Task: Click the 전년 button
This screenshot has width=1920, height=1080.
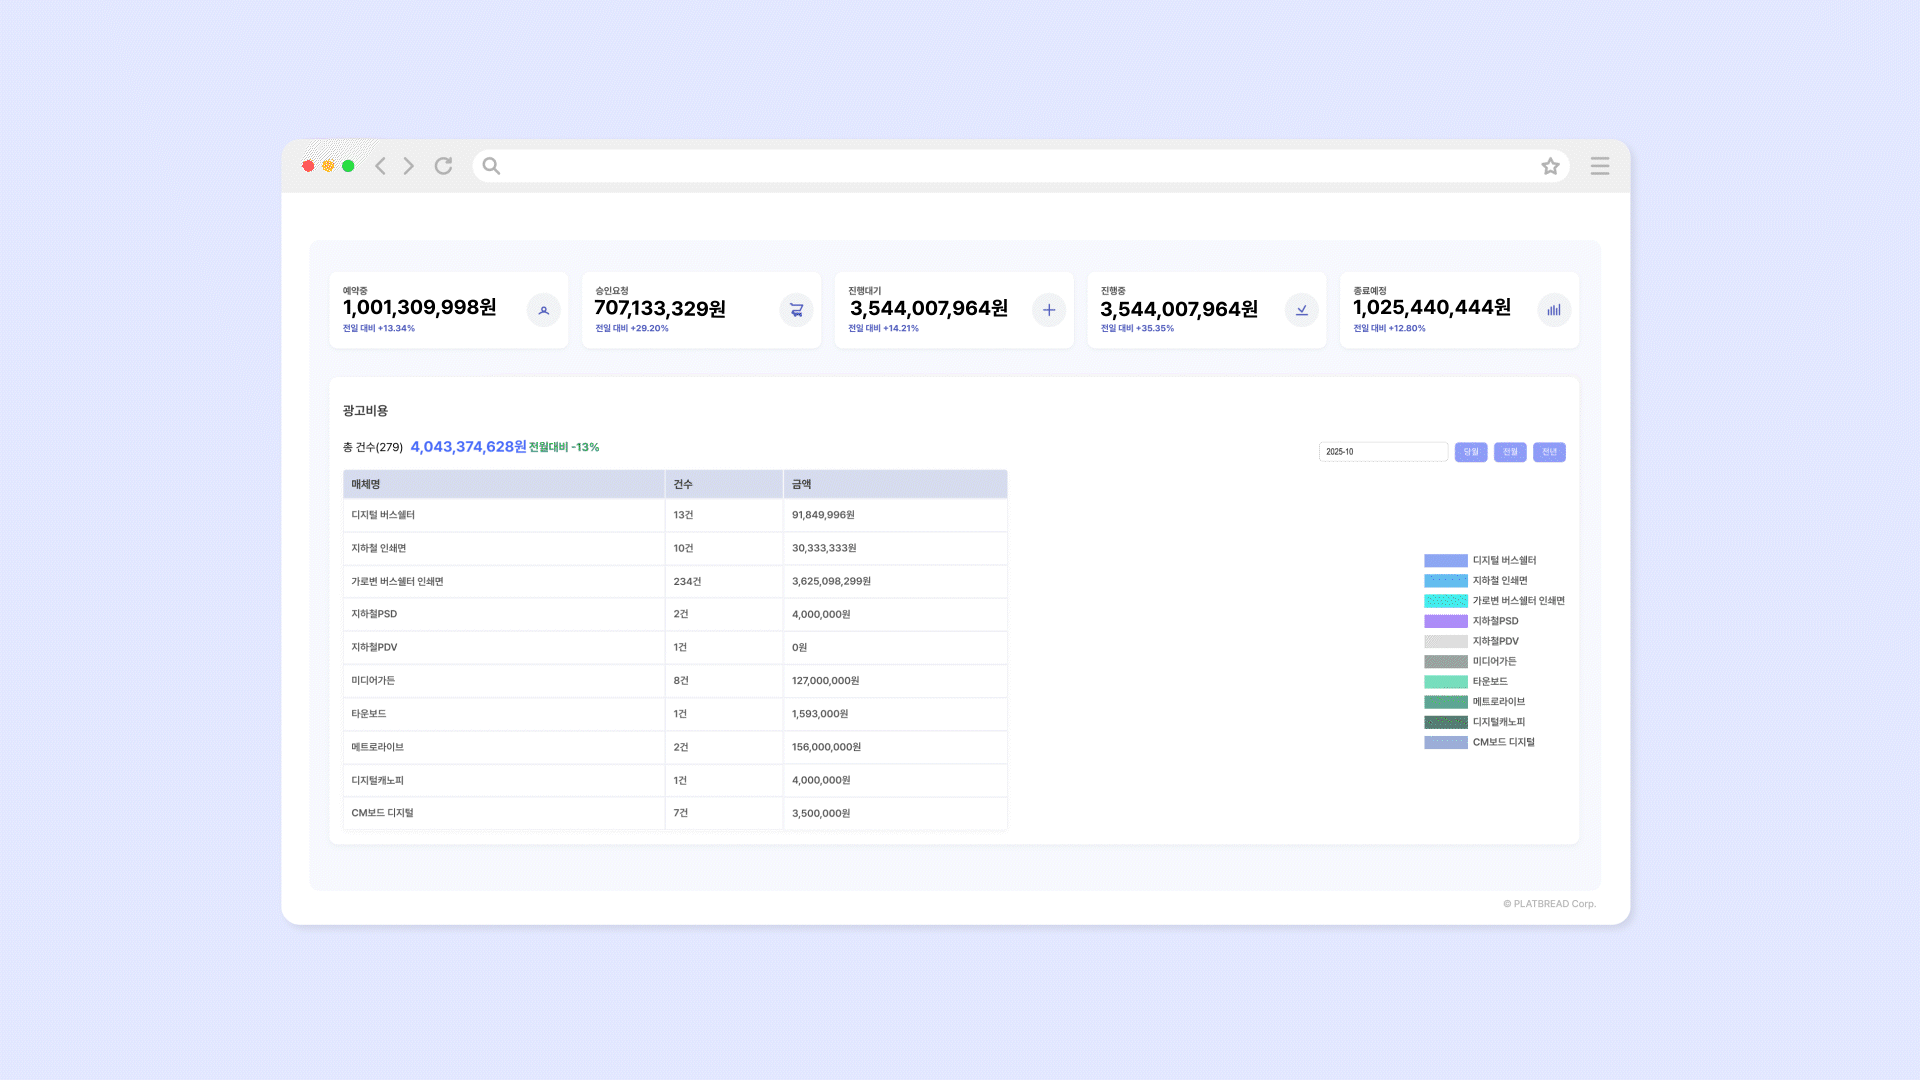Action: tap(1549, 452)
